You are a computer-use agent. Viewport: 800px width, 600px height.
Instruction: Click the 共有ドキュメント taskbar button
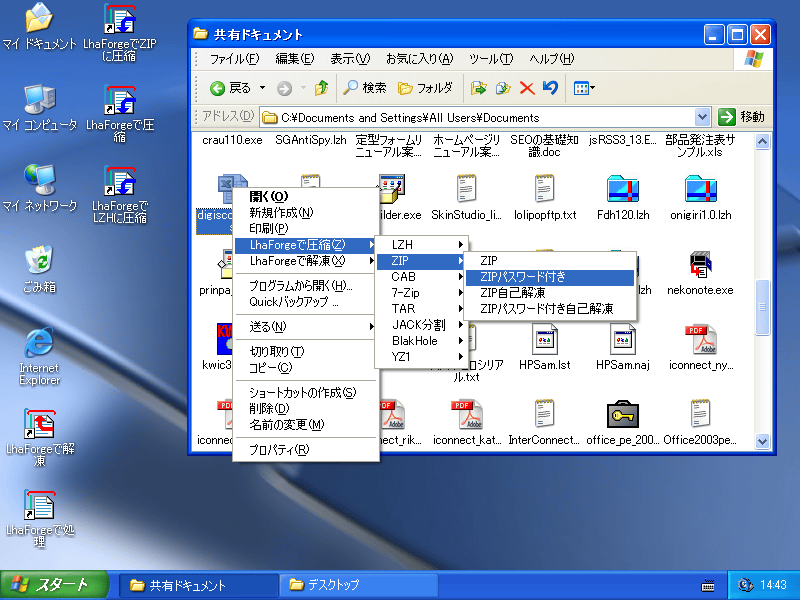[x=199, y=585]
